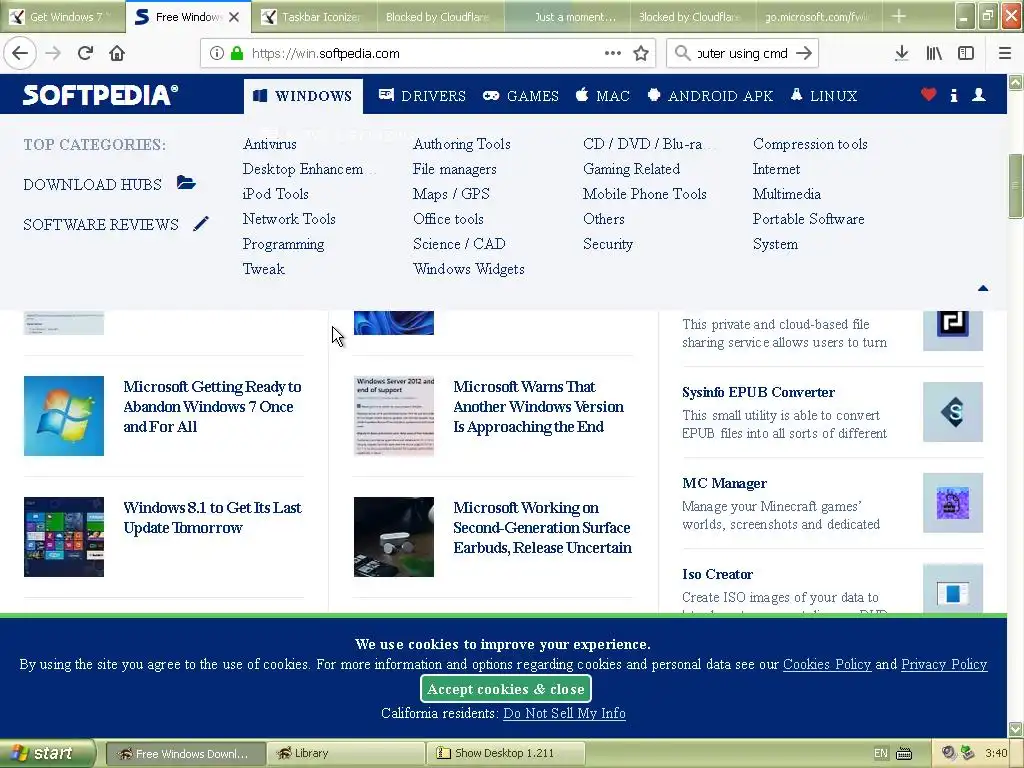Open the Download Hubs folder icon

click(x=186, y=183)
